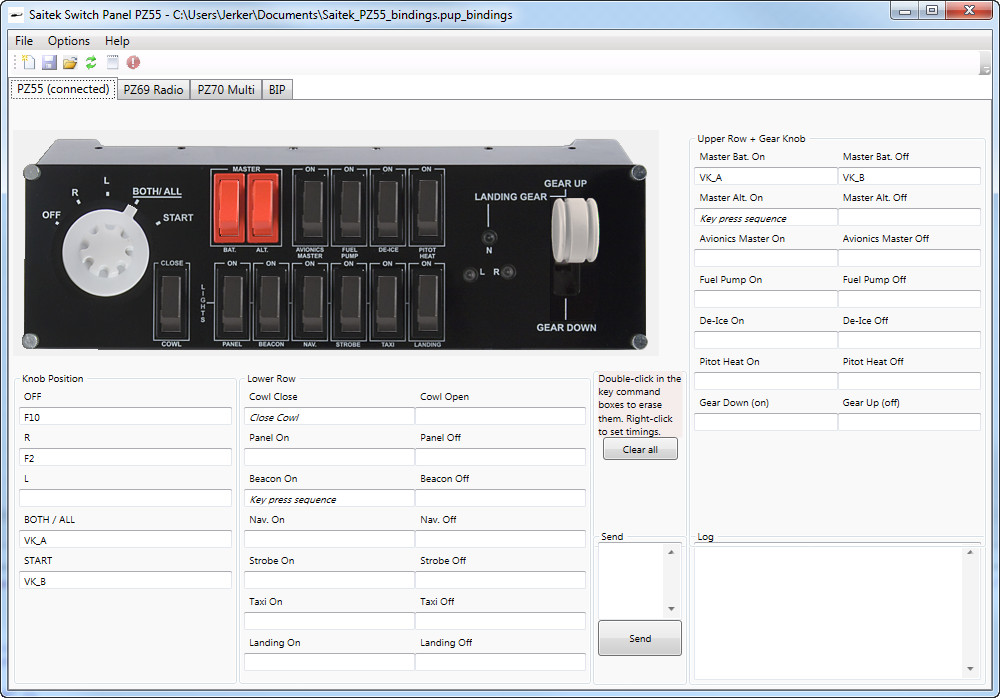Click the Fuel Pump On input field
The image size is (1000, 698).
[x=765, y=299]
